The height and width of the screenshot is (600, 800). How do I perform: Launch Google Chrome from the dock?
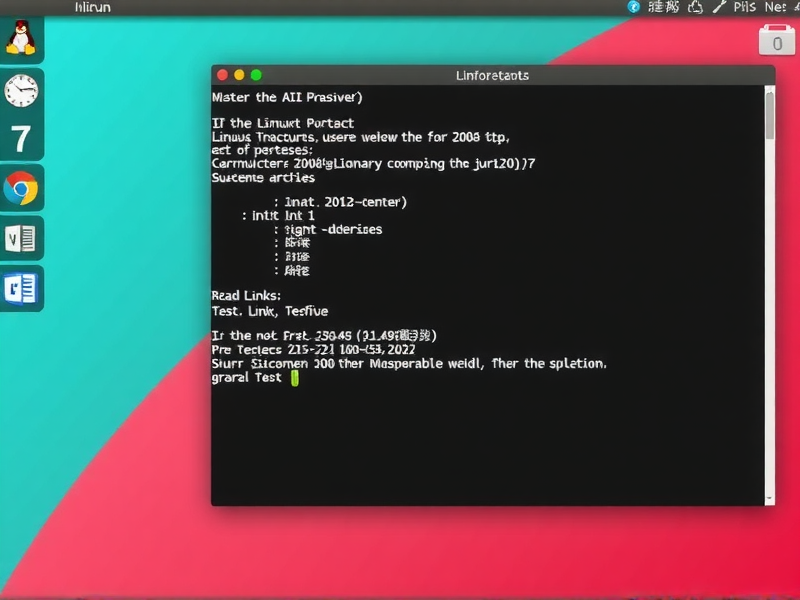click(x=22, y=187)
